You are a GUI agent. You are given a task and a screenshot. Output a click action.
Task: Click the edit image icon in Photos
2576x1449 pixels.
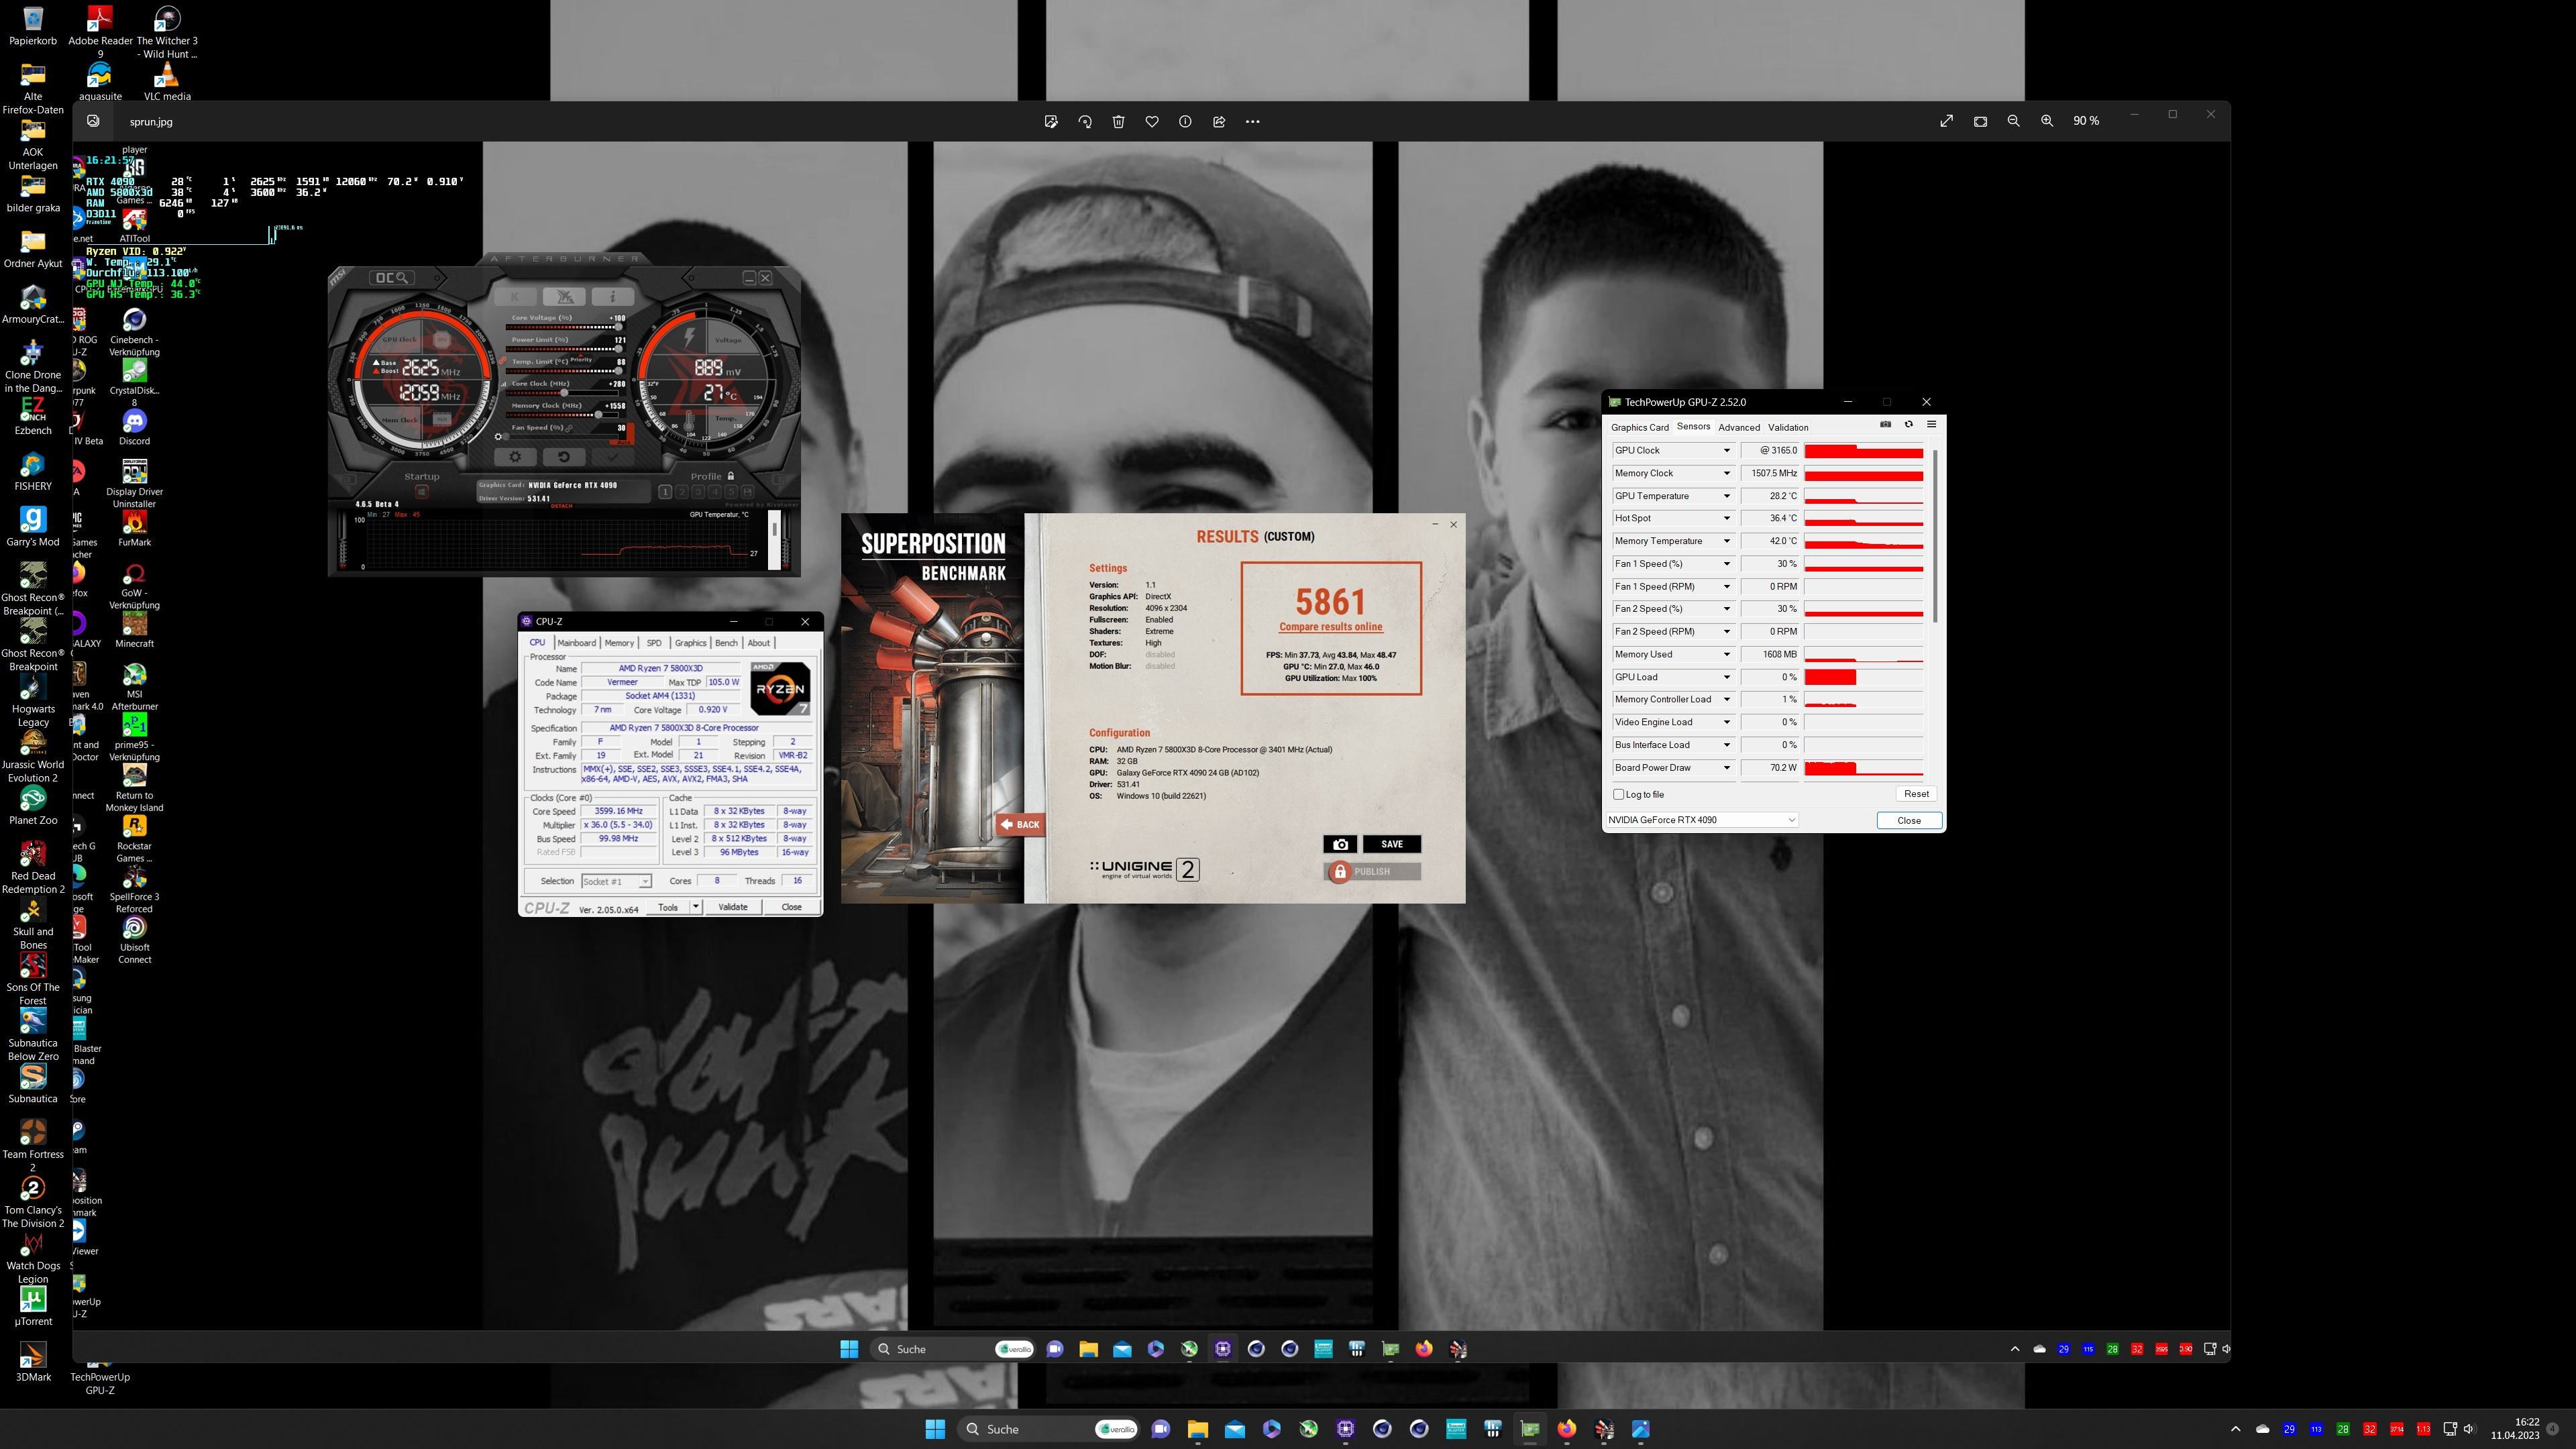tap(1051, 121)
